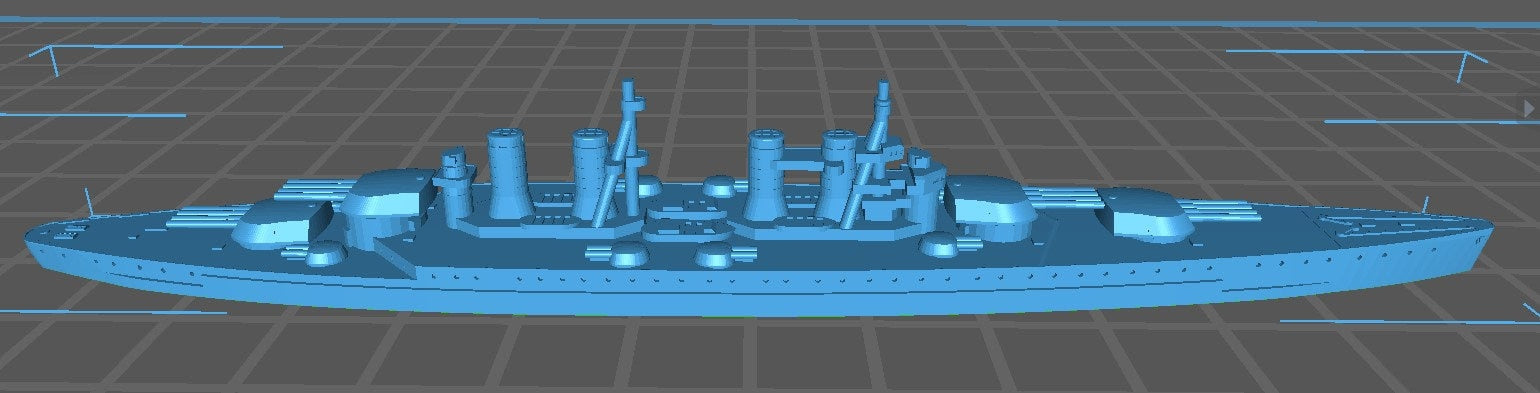The image size is (1540, 393).
Task: Expand the side panel arrow at right edge
Action: pyautogui.click(x=1530, y=107)
